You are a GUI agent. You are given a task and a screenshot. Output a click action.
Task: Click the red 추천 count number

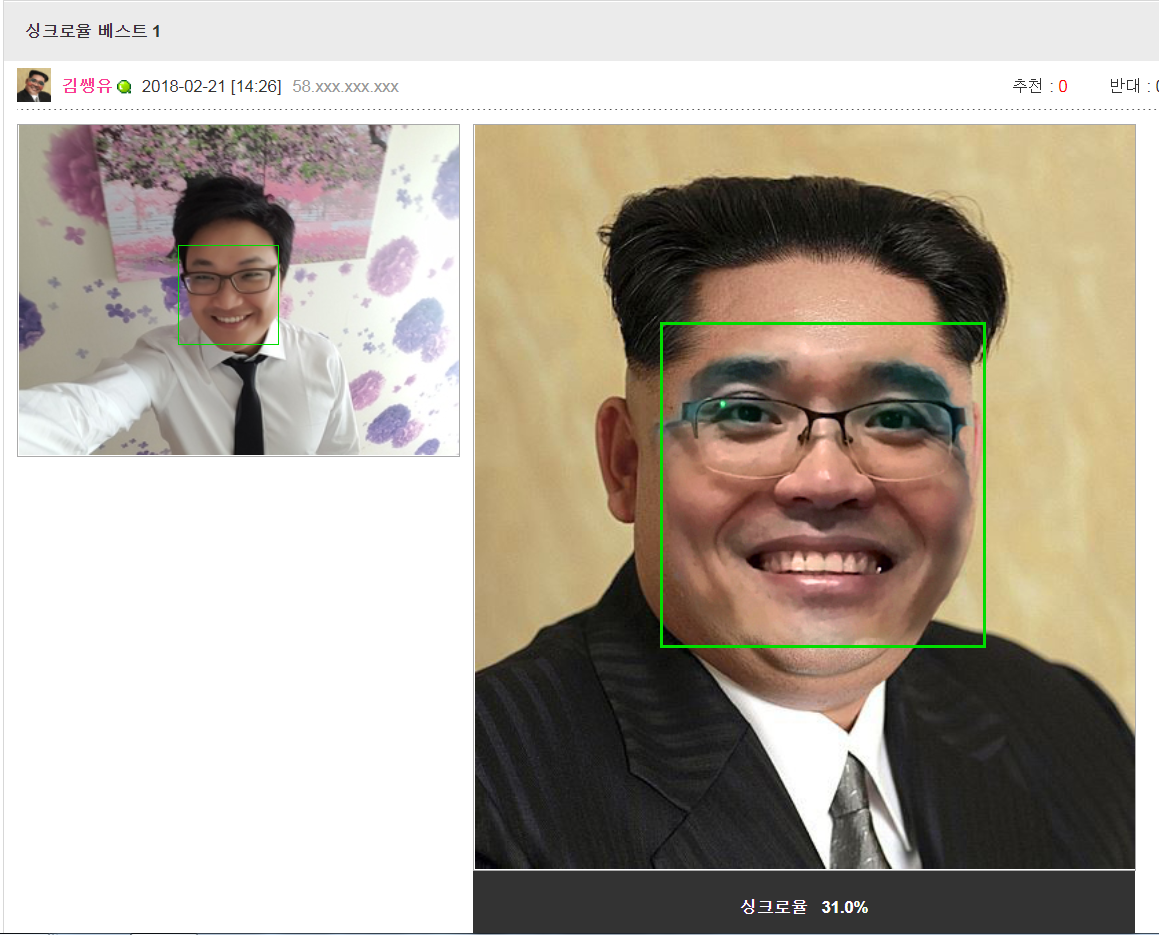pos(1062,86)
